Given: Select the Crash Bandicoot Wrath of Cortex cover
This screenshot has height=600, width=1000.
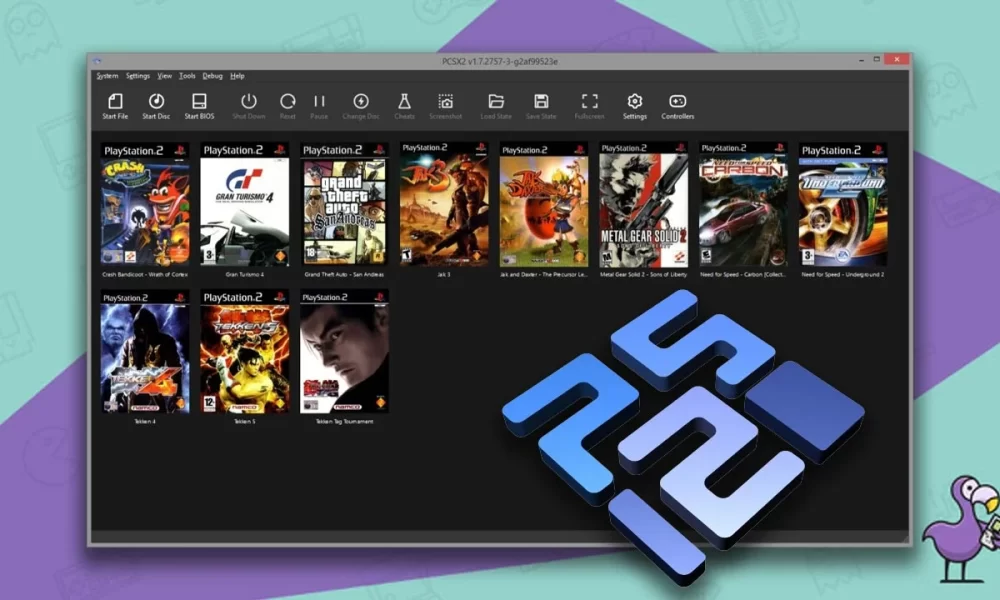Looking at the screenshot, I should (x=145, y=205).
